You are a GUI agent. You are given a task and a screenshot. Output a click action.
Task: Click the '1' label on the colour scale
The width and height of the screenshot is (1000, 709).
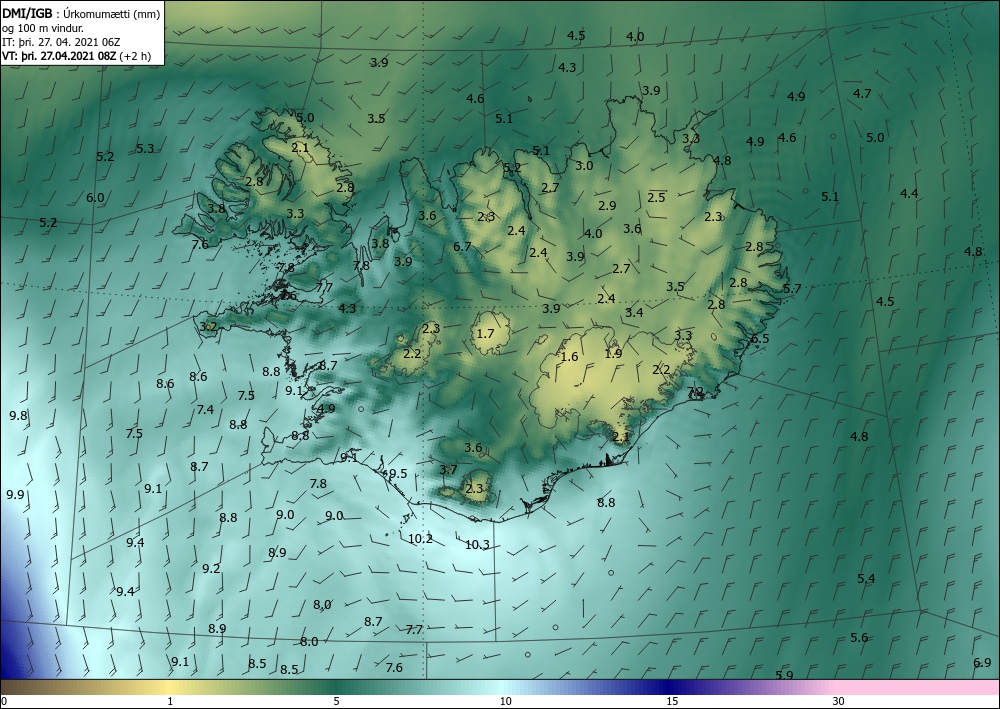pyautogui.click(x=170, y=702)
